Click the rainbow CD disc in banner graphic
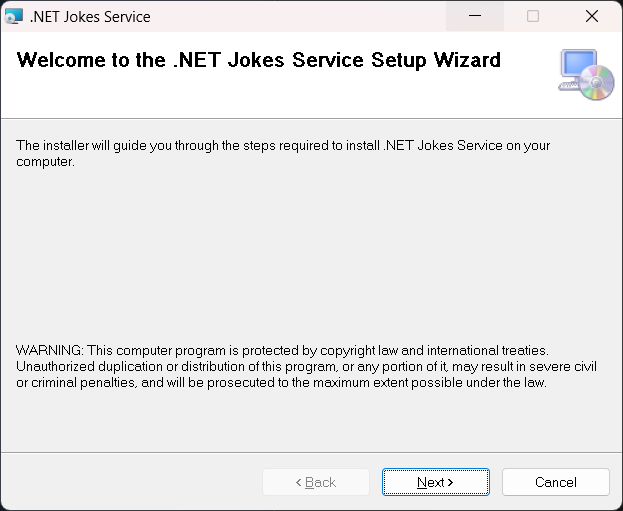 click(596, 82)
